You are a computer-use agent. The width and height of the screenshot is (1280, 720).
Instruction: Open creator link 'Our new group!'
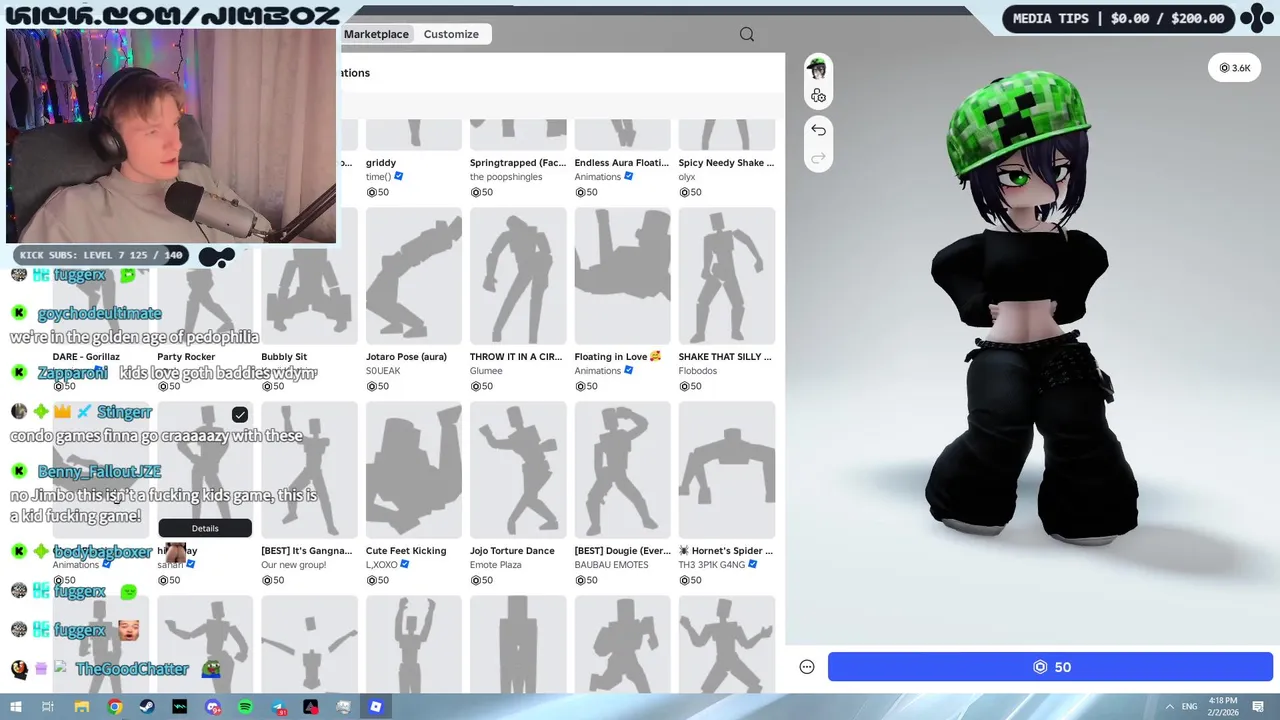[294, 565]
